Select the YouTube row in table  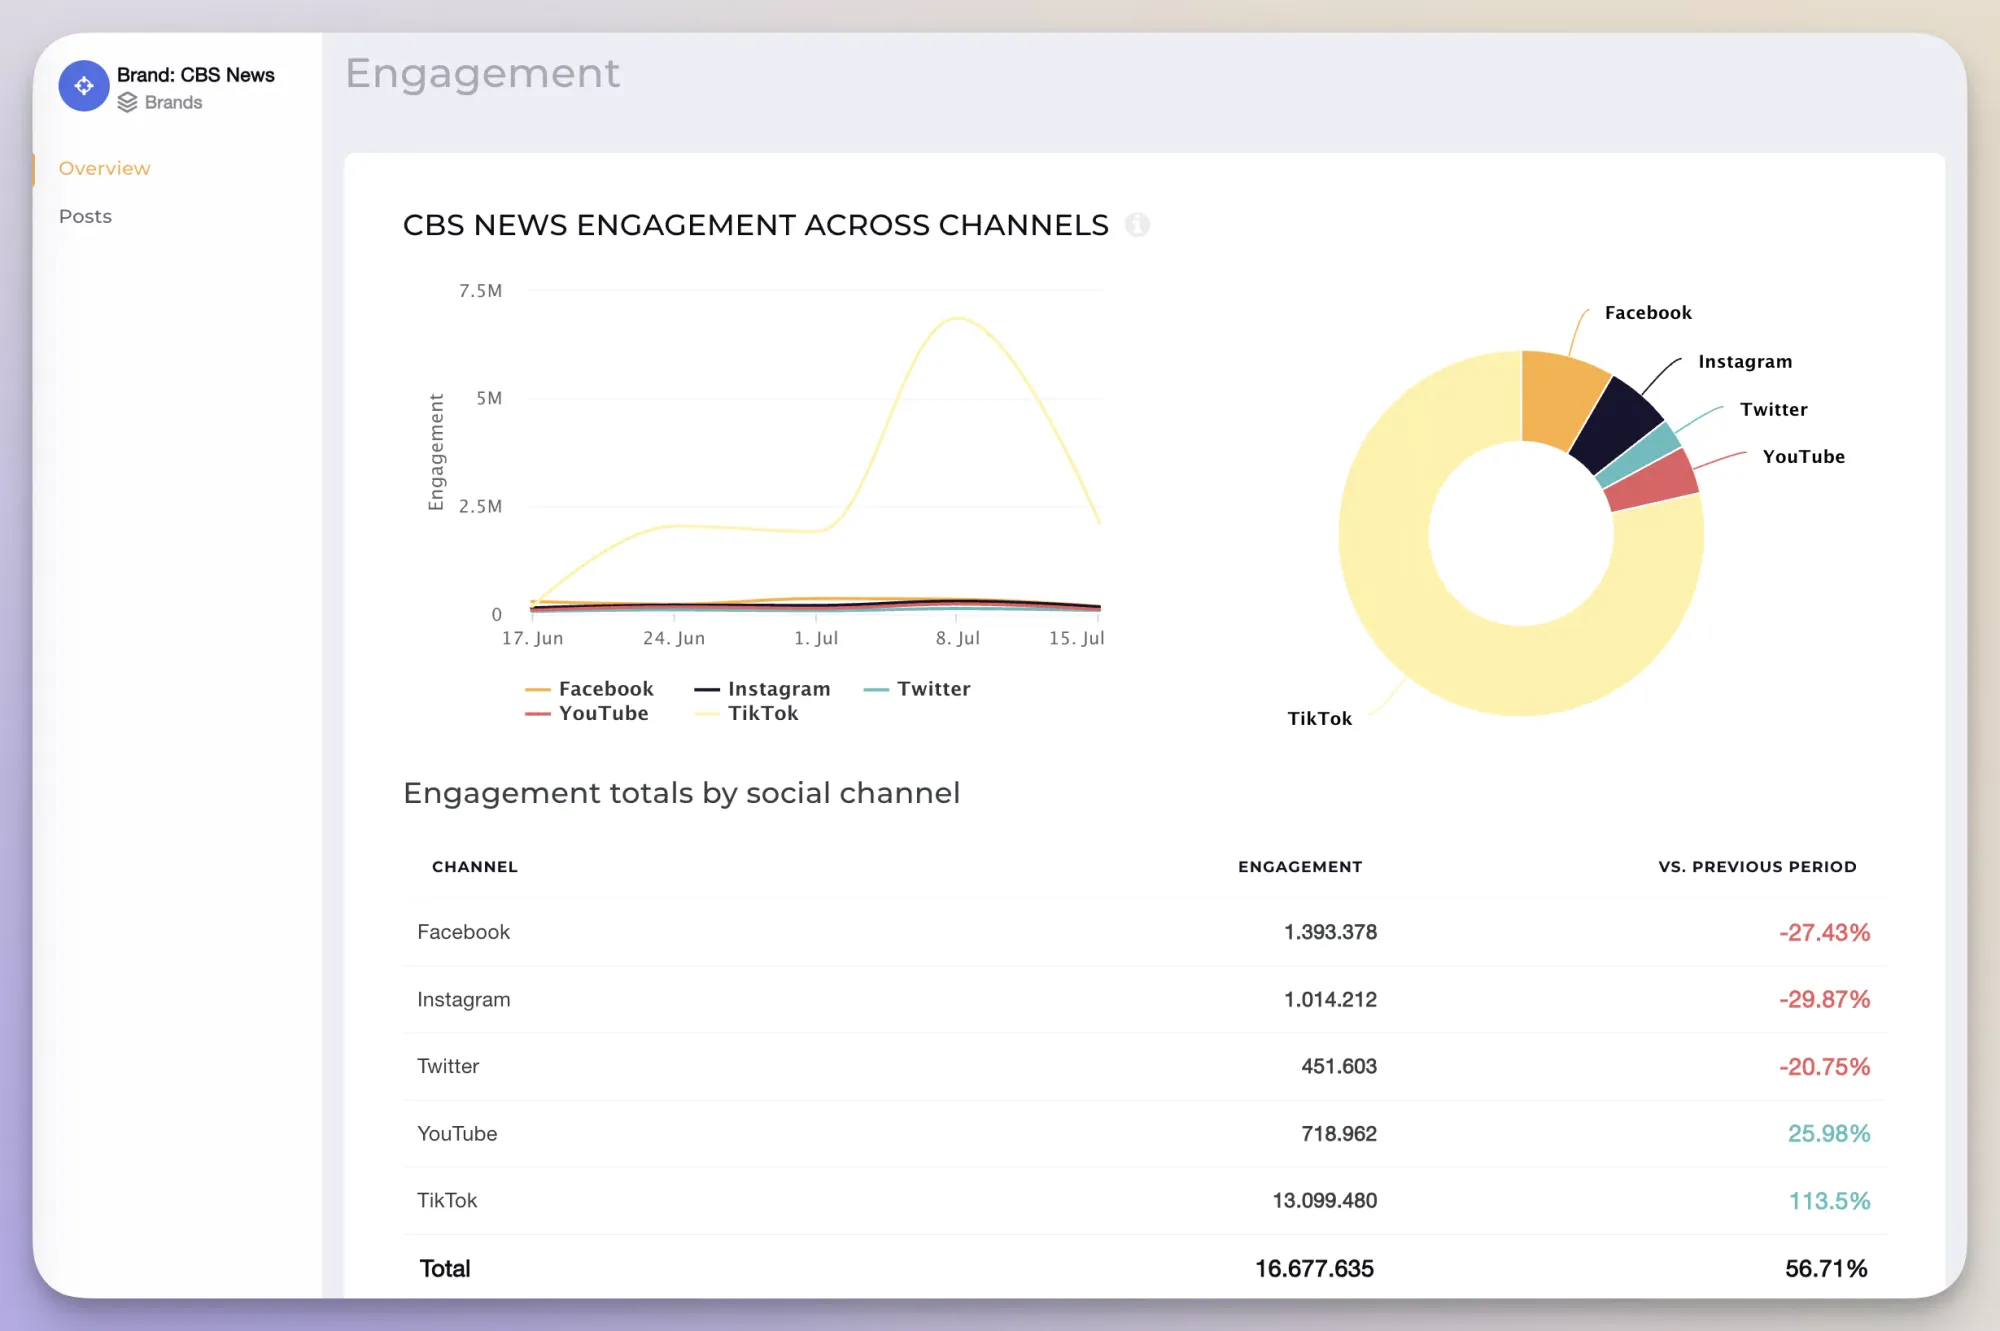[1144, 1134]
